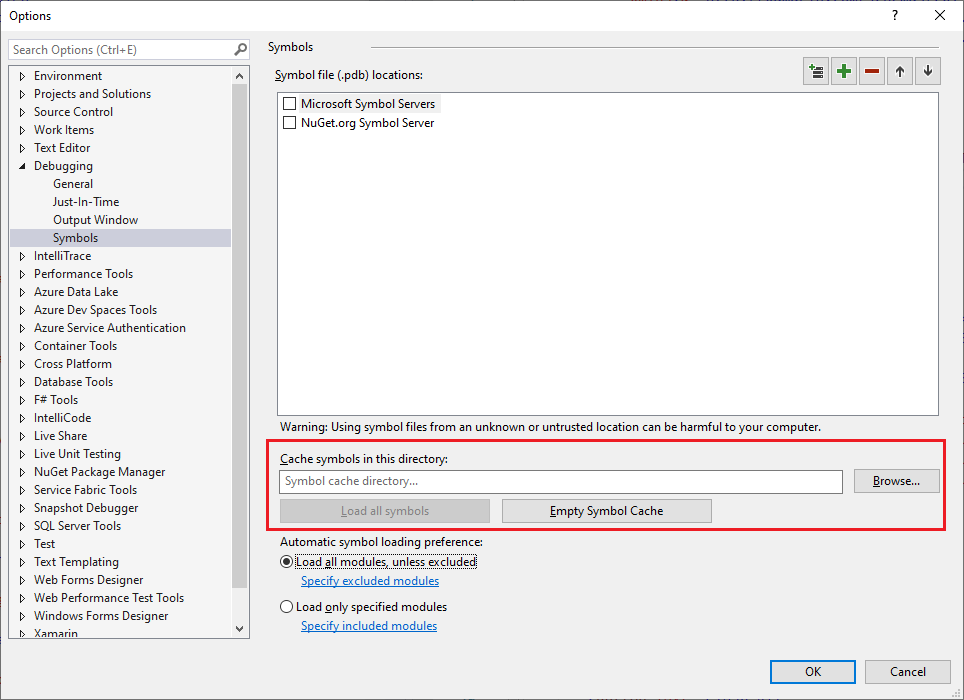Enable Microsoft Symbol Servers checkbox

(290, 103)
